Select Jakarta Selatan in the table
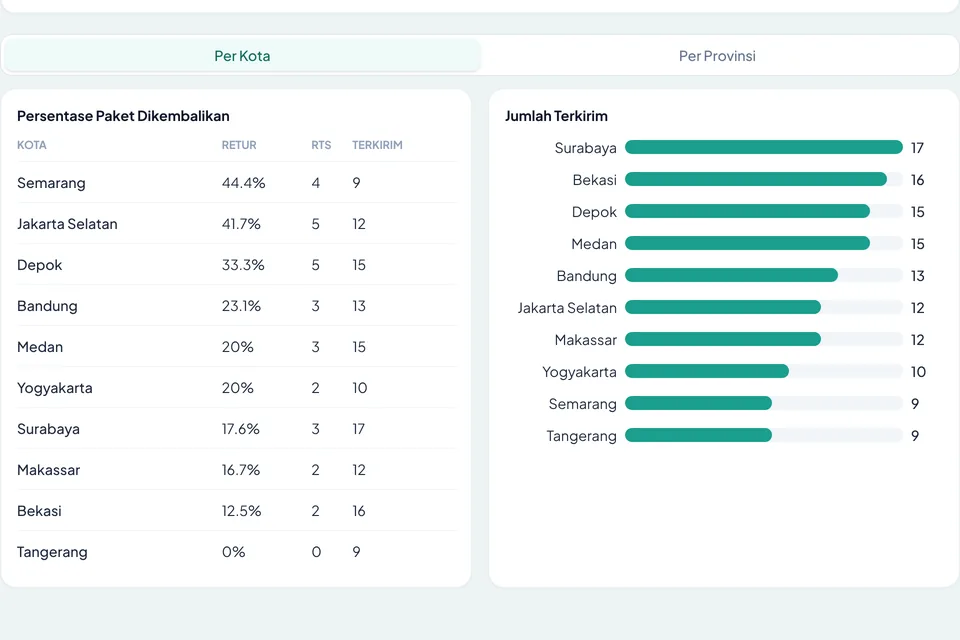 67,224
